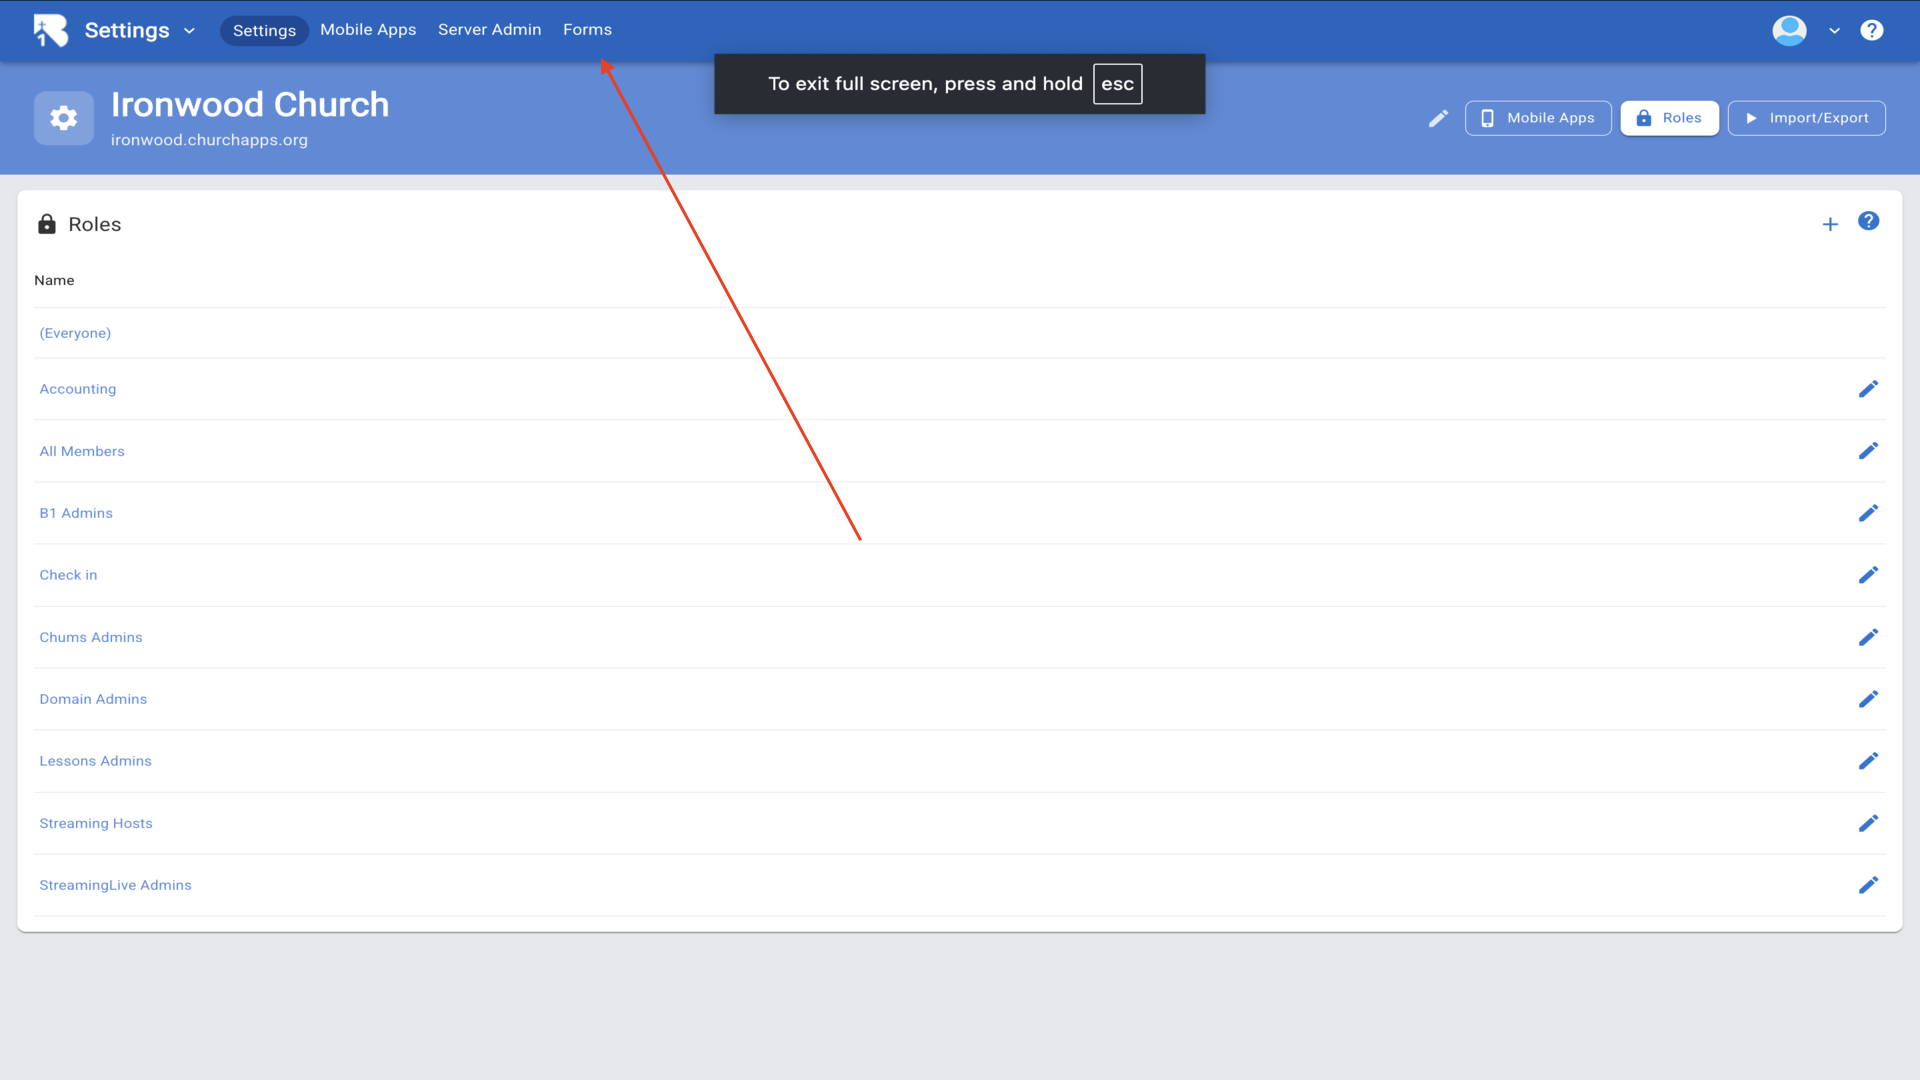Click the user avatar icon
1920x1080 pixels.
pos(1789,30)
